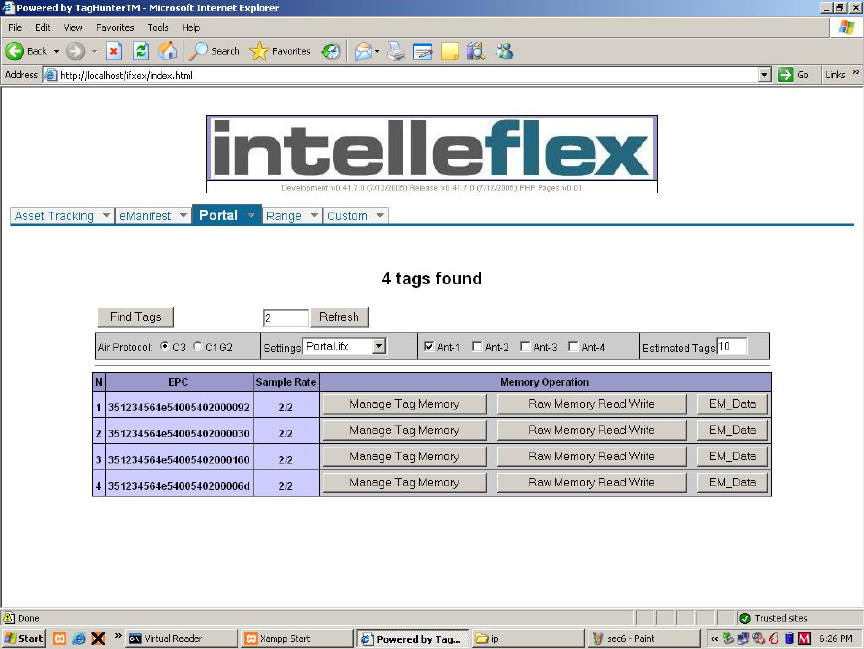
Task: Open the Windows Start menu
Action: (24, 639)
